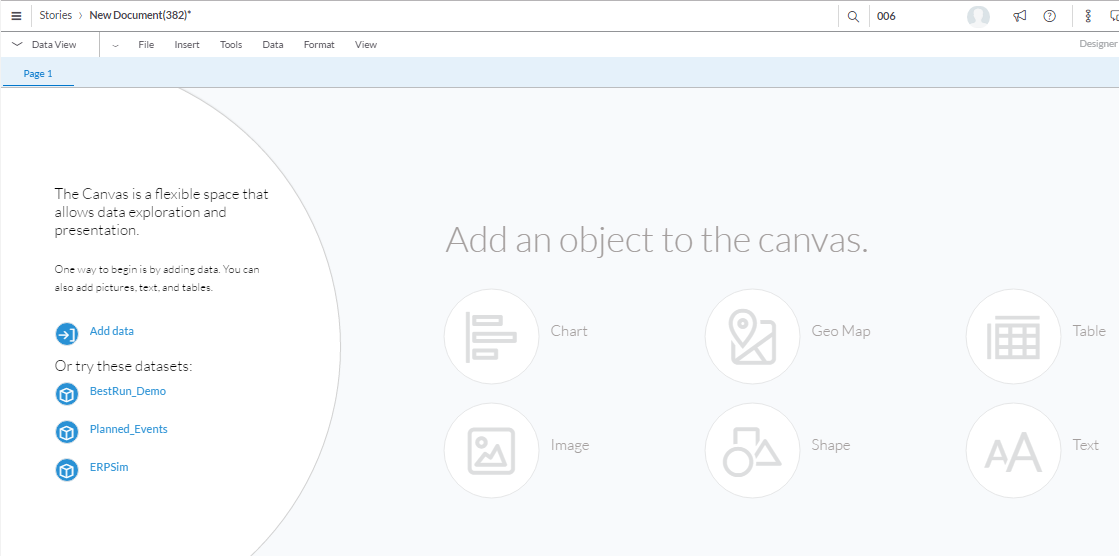
Task: Switch to Page 1 tab
Action: [x=38, y=74]
